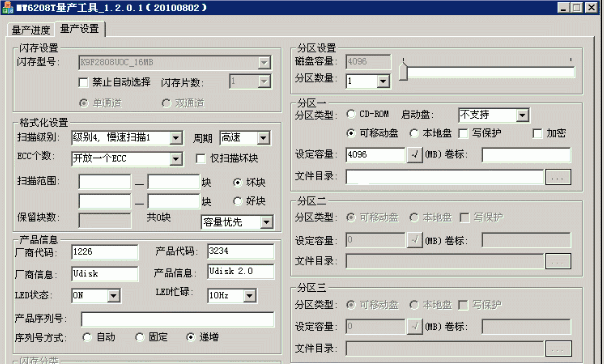Viewport: 604px width, 364px height.
Task: Expand the LED忙碌 10Hz dropdown
Action: 250,296
